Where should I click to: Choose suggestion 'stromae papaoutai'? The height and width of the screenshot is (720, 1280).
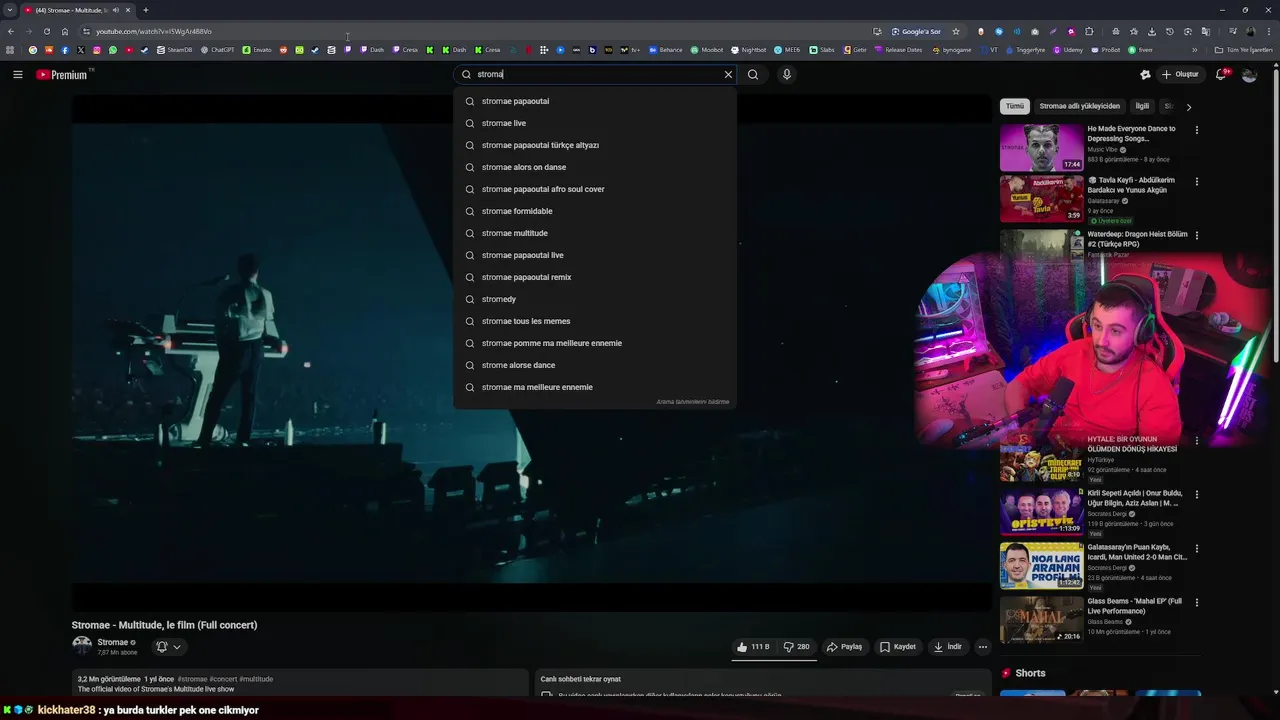click(595, 101)
